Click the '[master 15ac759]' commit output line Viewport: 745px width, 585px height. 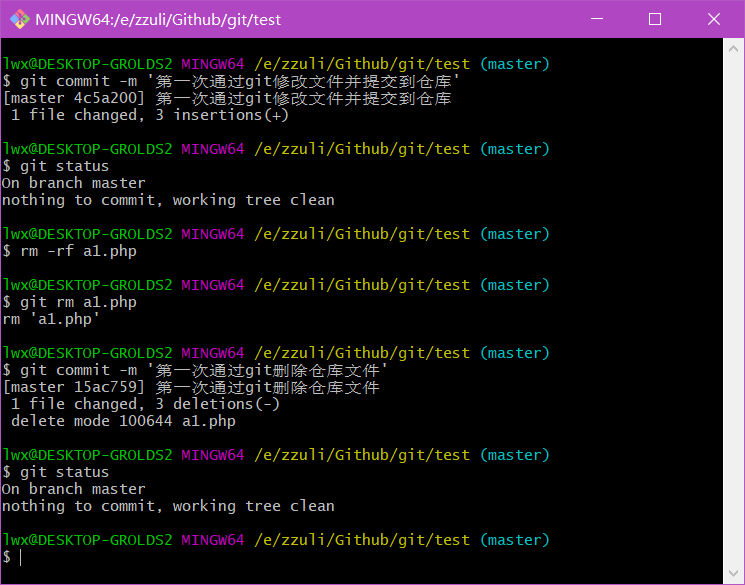[x=191, y=387]
